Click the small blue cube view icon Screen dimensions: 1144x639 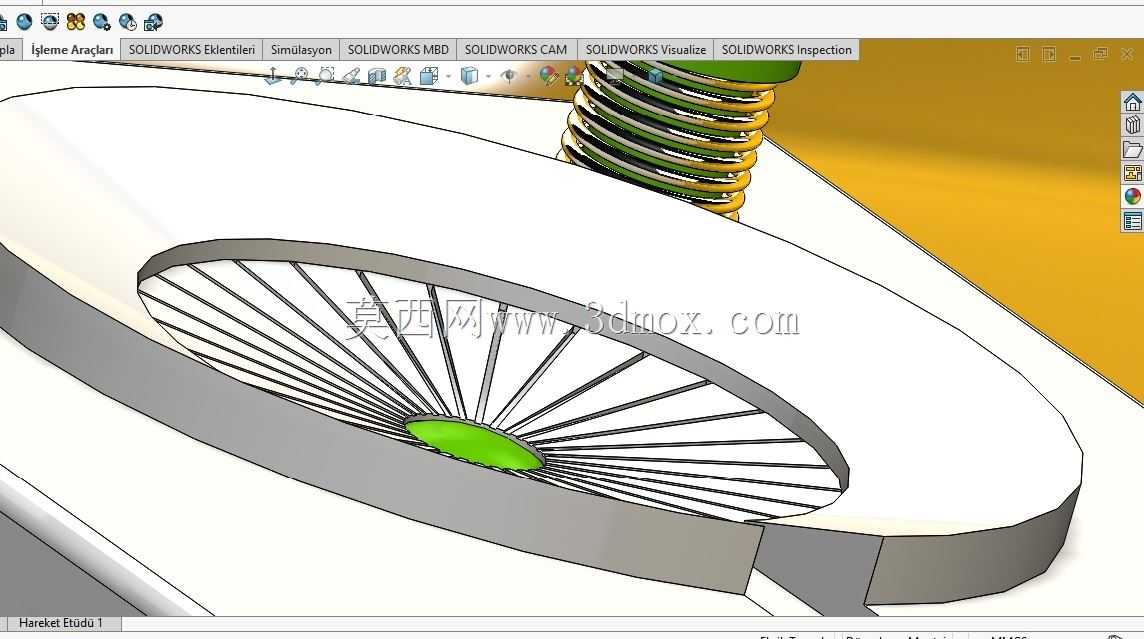coord(655,75)
